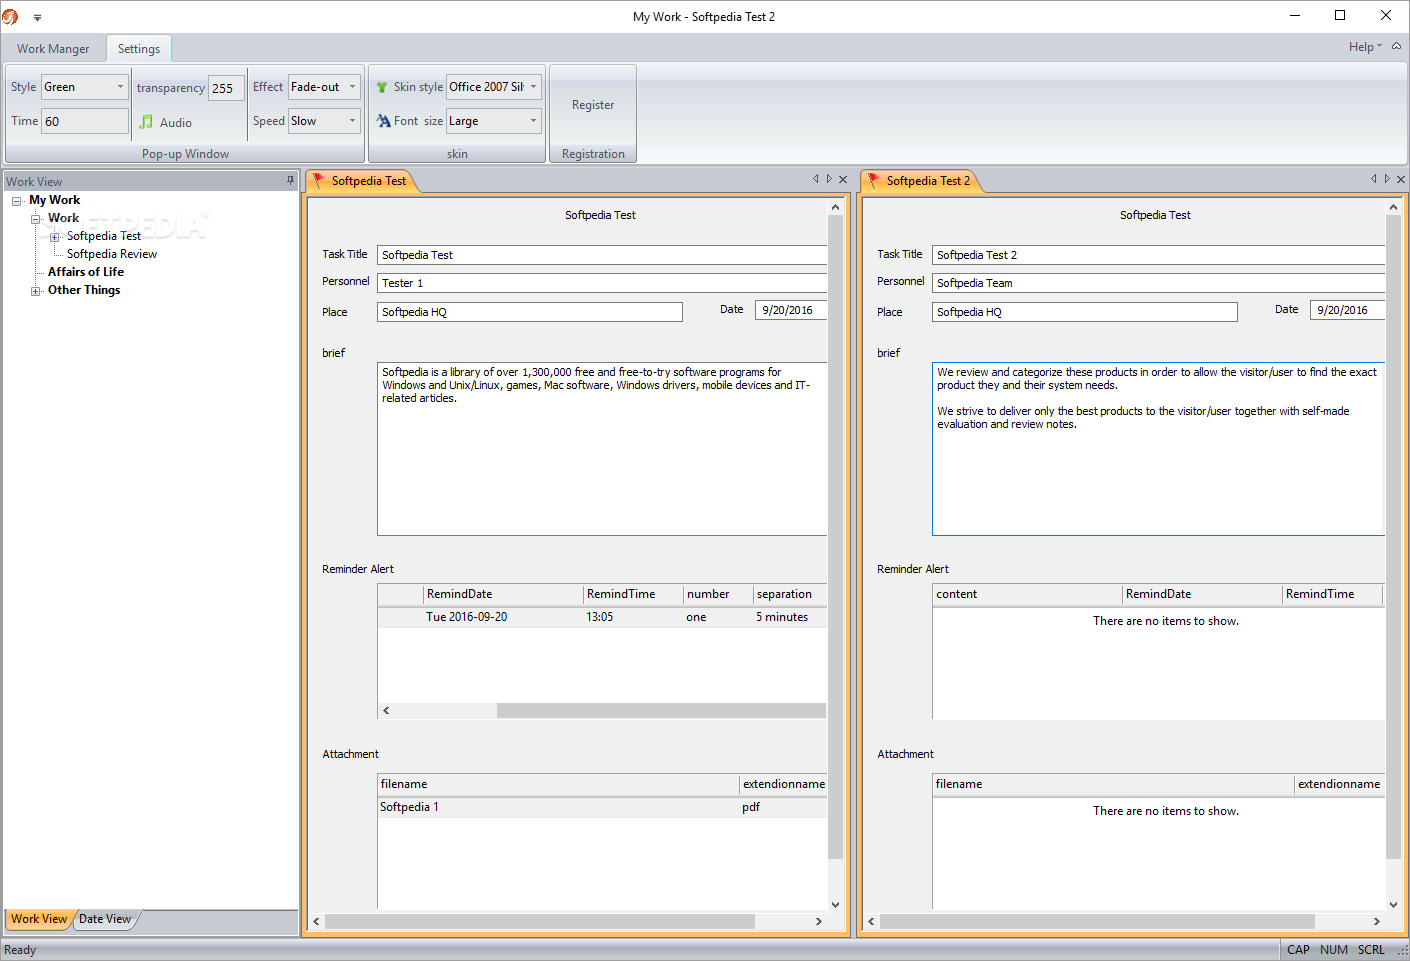Click bottom horizontal scrollbar in Softpedia Test pane
1410x961 pixels.
click(540, 921)
